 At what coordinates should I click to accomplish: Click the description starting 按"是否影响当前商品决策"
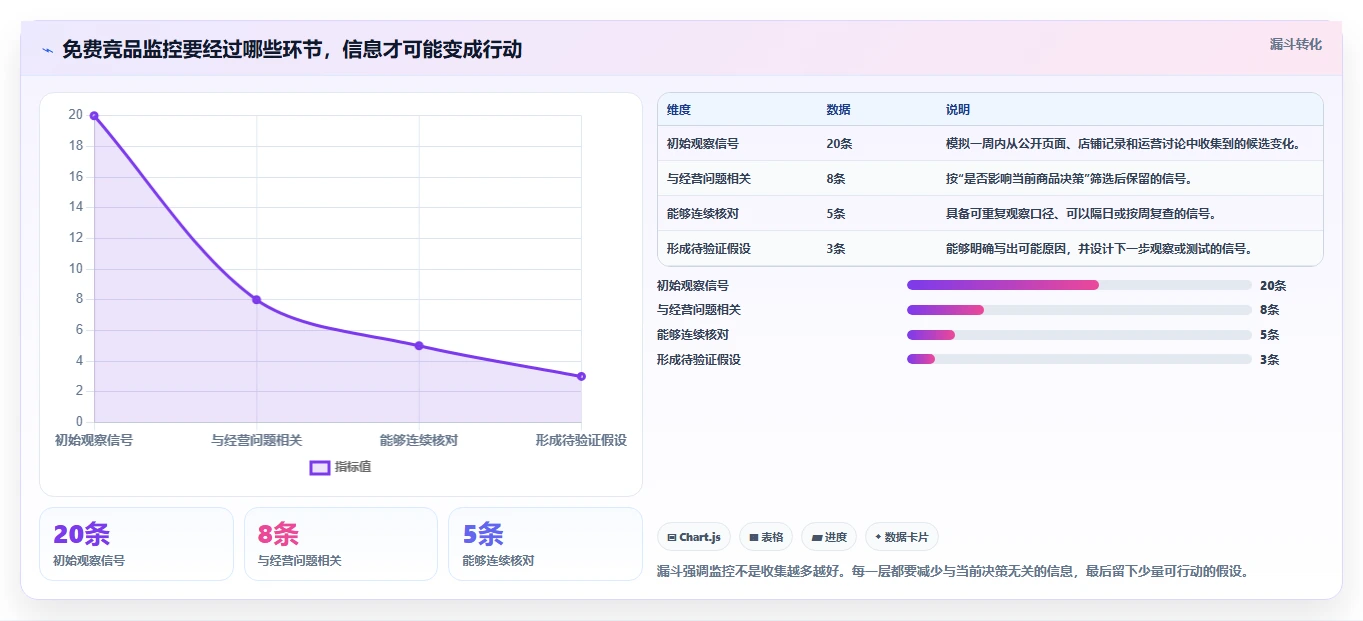point(1069,179)
